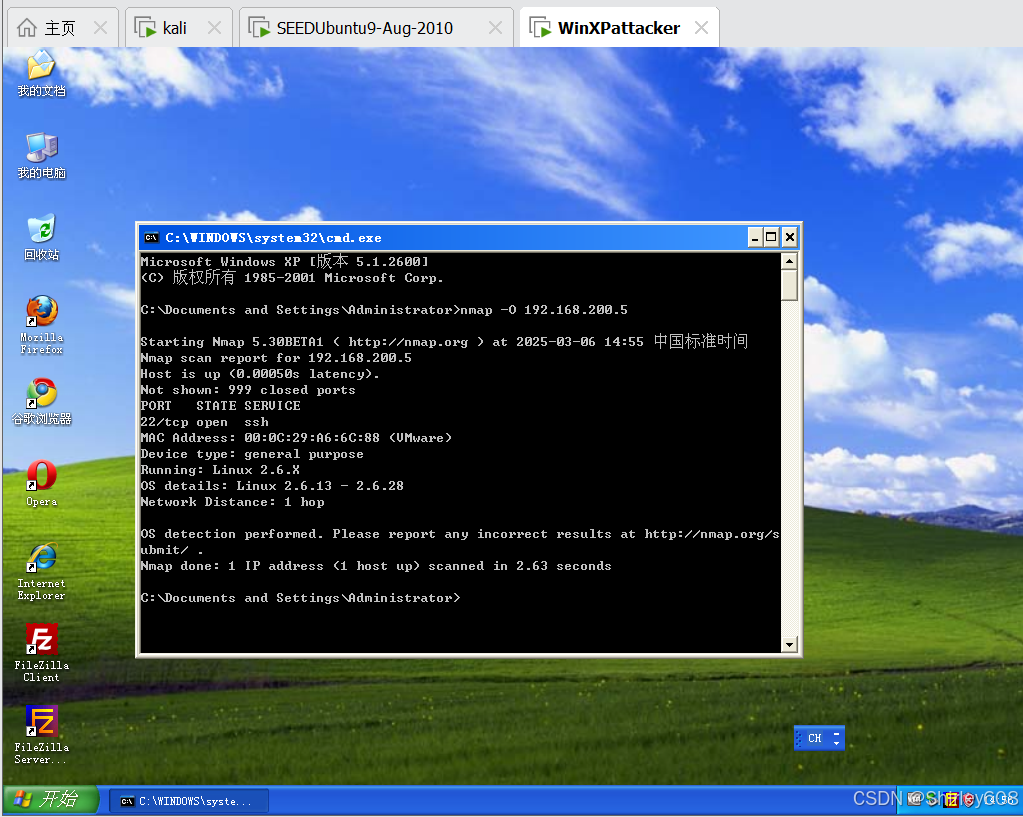
Task: Close the 主页 tab
Action: (x=100, y=28)
